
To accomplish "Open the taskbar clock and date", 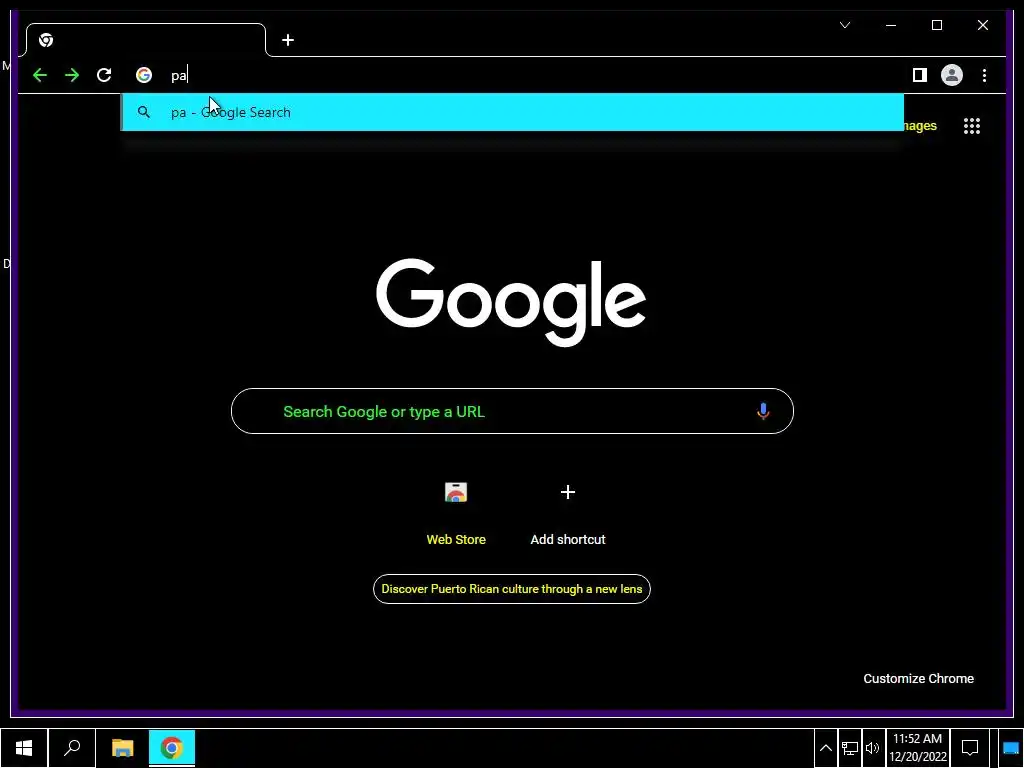I will [918, 748].
